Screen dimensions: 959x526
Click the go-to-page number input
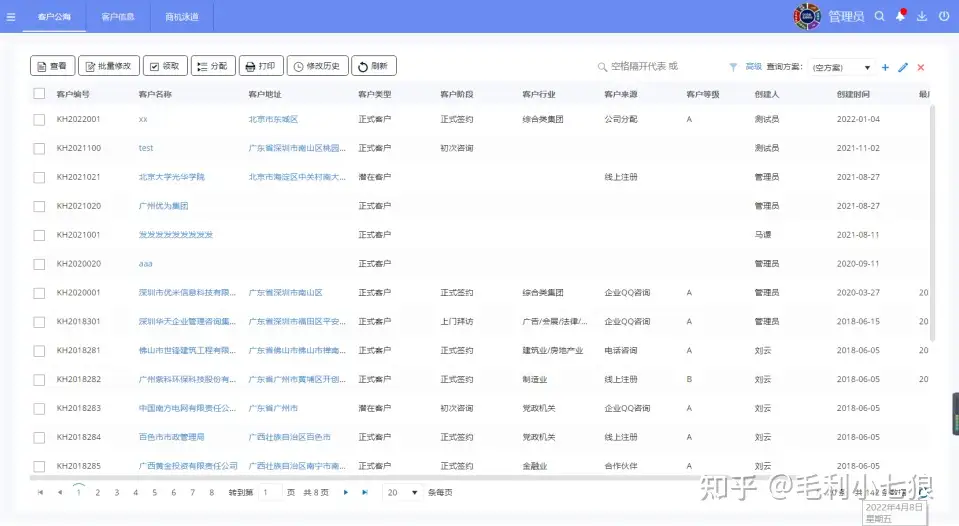click(x=270, y=492)
